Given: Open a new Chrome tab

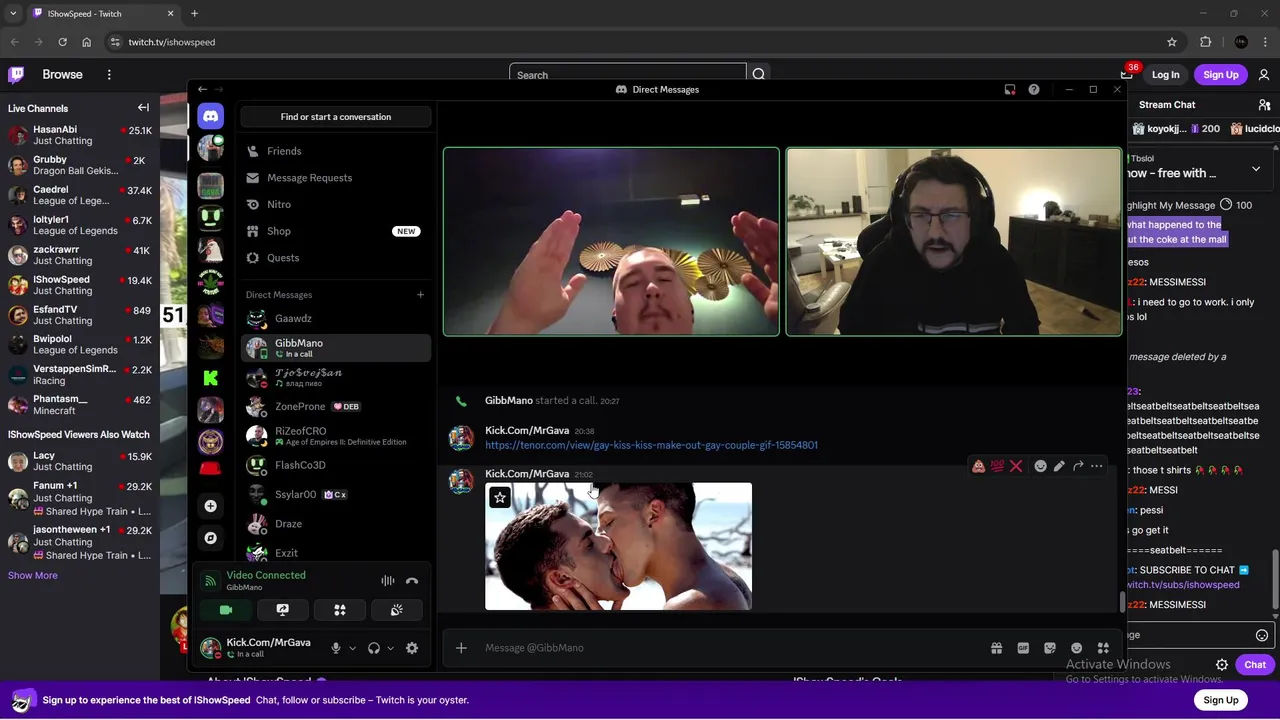Looking at the screenshot, I should (x=194, y=14).
